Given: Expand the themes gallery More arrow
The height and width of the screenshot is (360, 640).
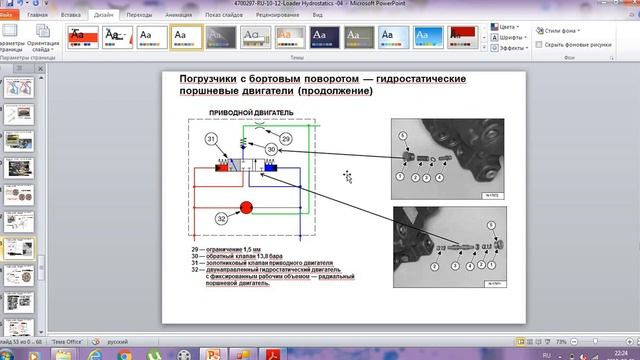Looking at the screenshot, I should 484,48.
